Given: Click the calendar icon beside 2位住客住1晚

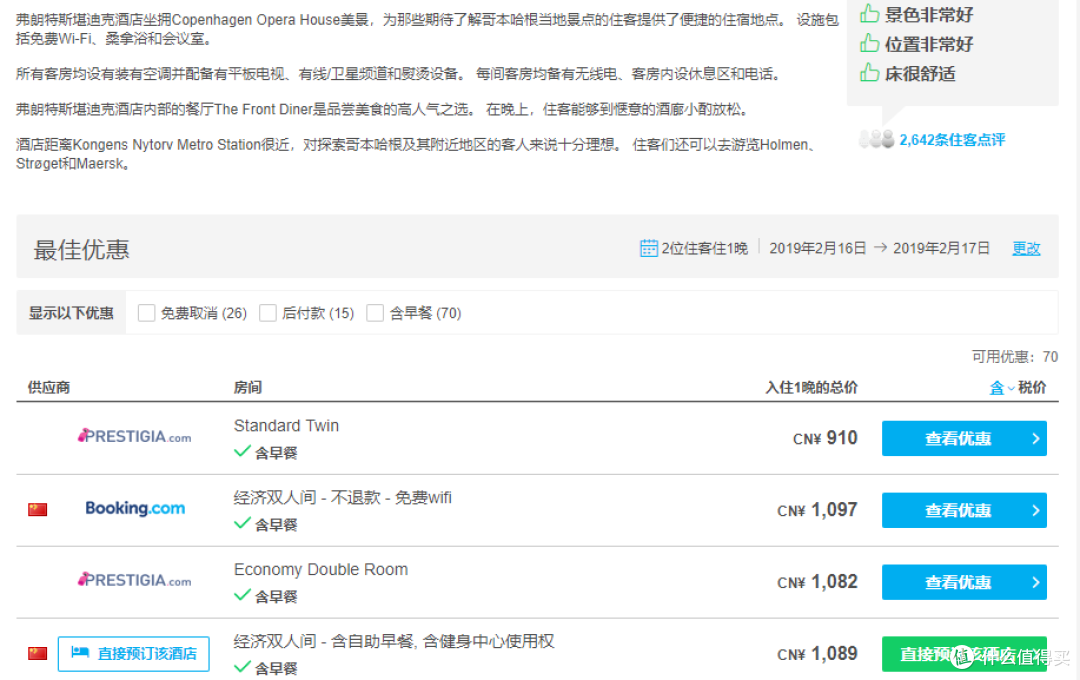Looking at the screenshot, I should point(648,248).
